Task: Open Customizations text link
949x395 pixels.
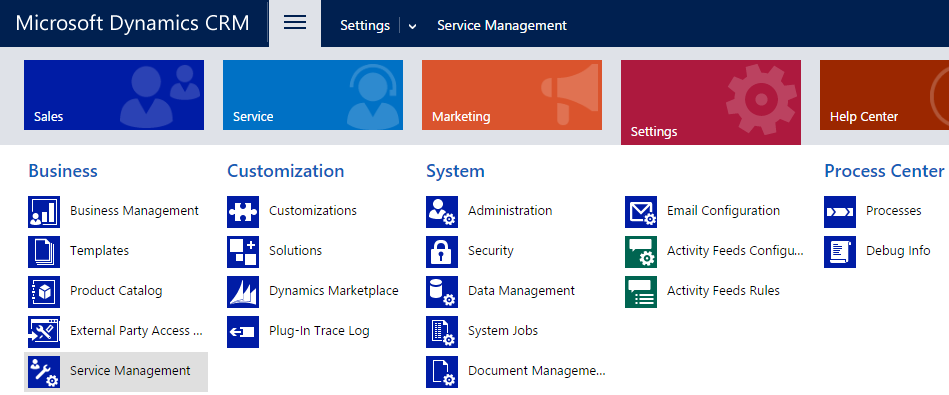Action: click(x=313, y=211)
